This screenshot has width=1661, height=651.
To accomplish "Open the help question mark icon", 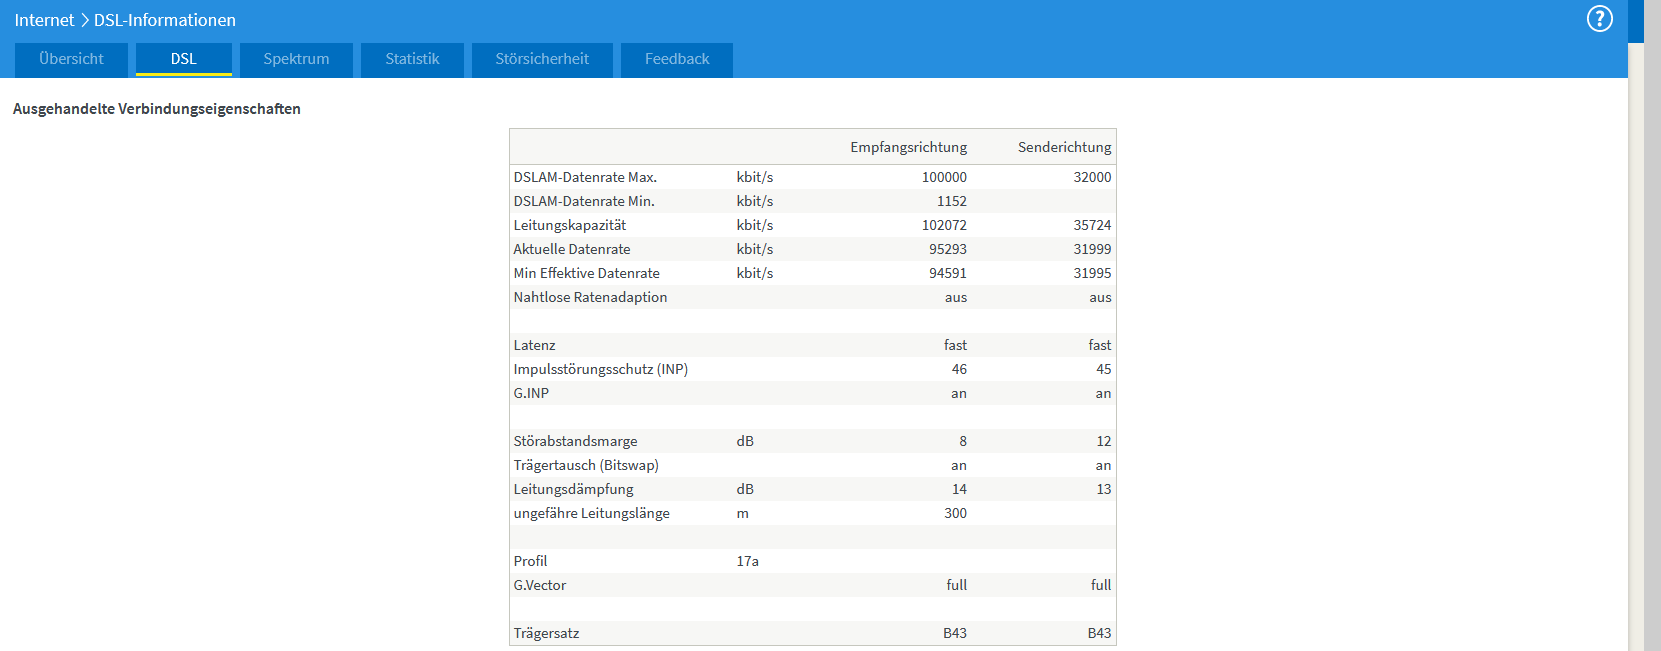I will 1600,19.
